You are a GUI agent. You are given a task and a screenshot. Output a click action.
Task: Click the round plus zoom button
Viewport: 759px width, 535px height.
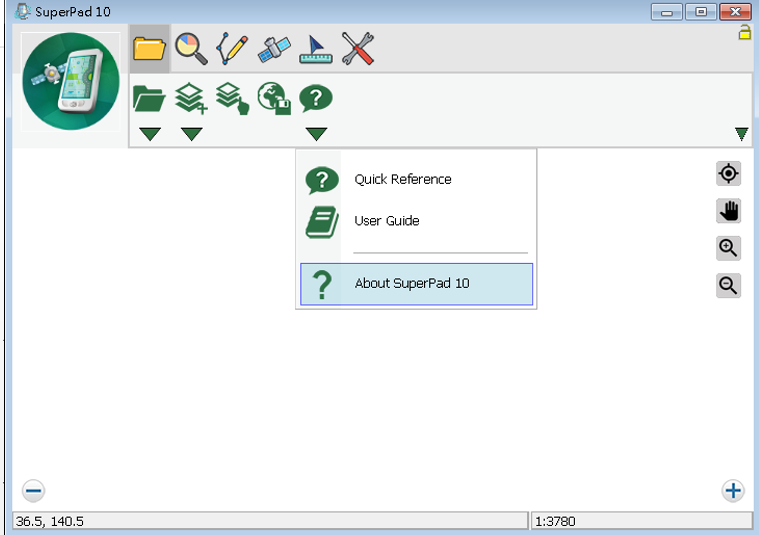(733, 491)
